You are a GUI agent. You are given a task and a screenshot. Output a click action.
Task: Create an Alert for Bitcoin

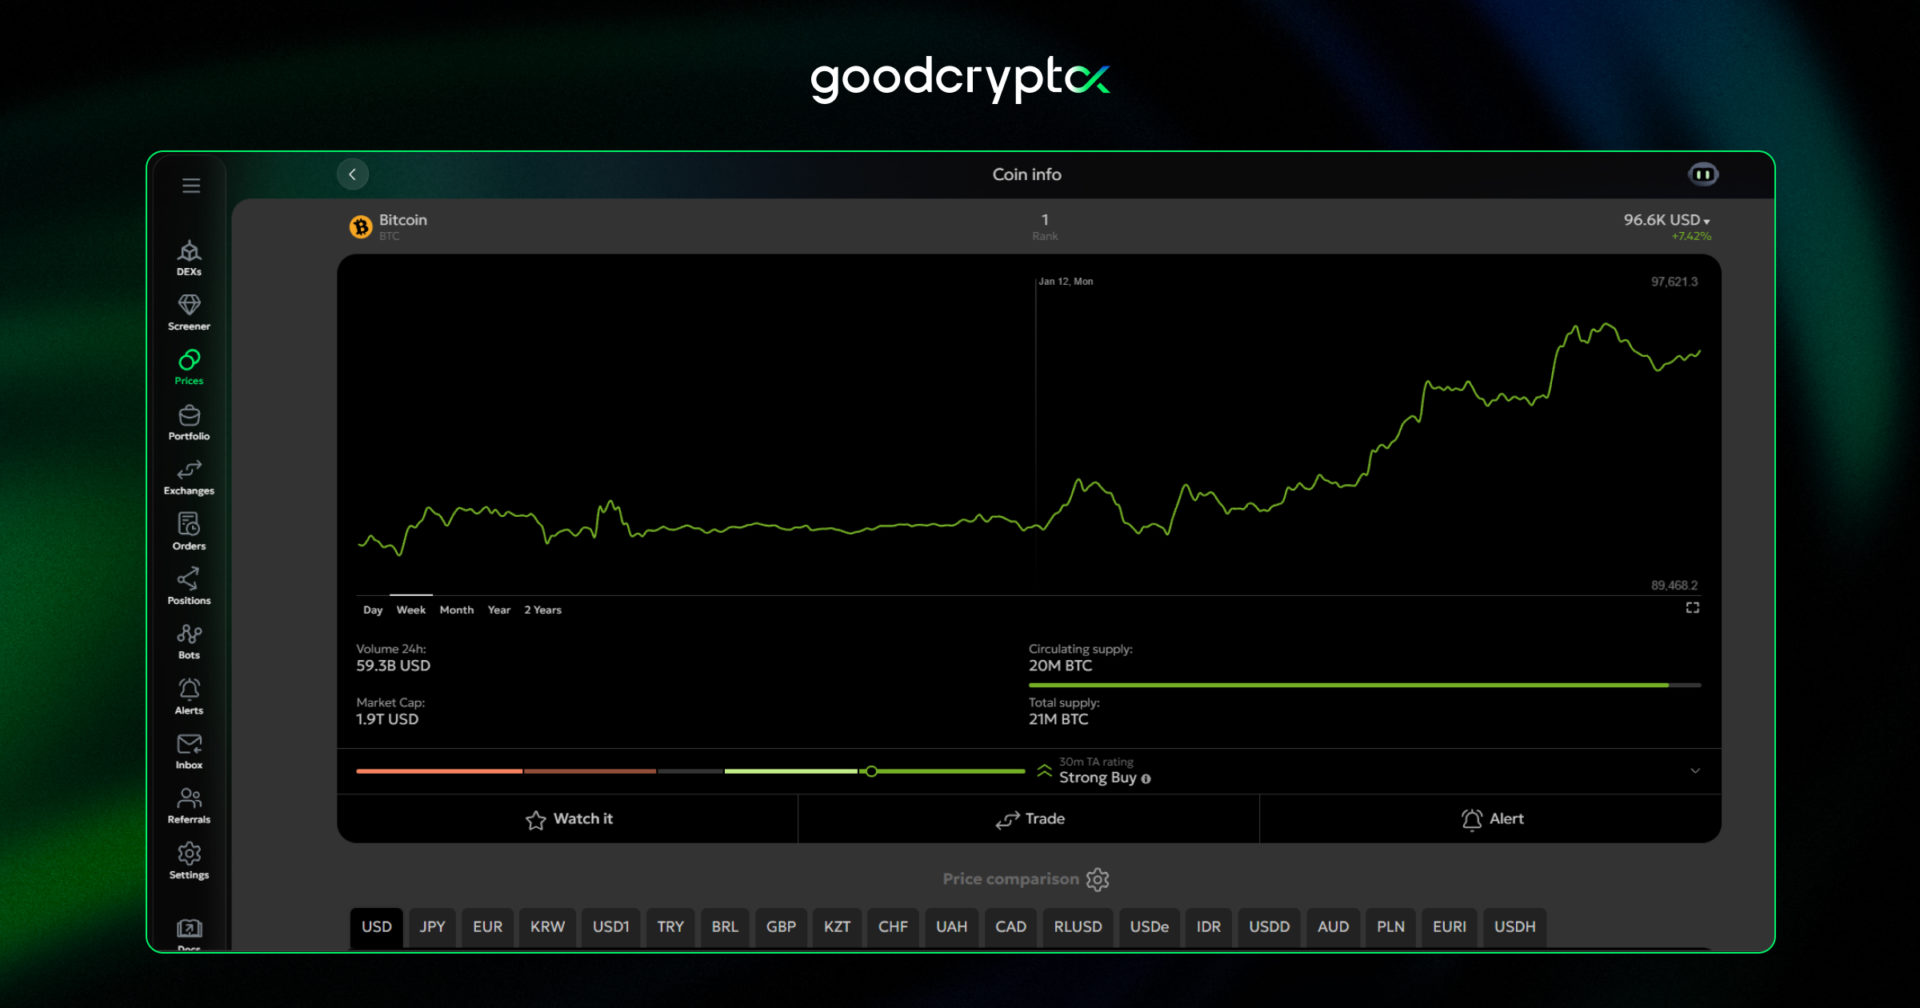click(x=1491, y=819)
